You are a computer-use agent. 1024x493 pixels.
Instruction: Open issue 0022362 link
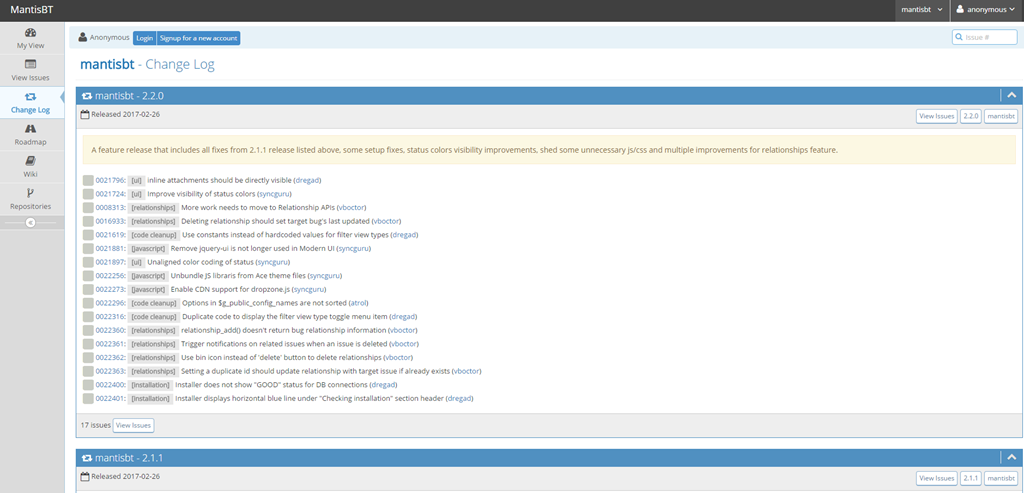tap(110, 357)
